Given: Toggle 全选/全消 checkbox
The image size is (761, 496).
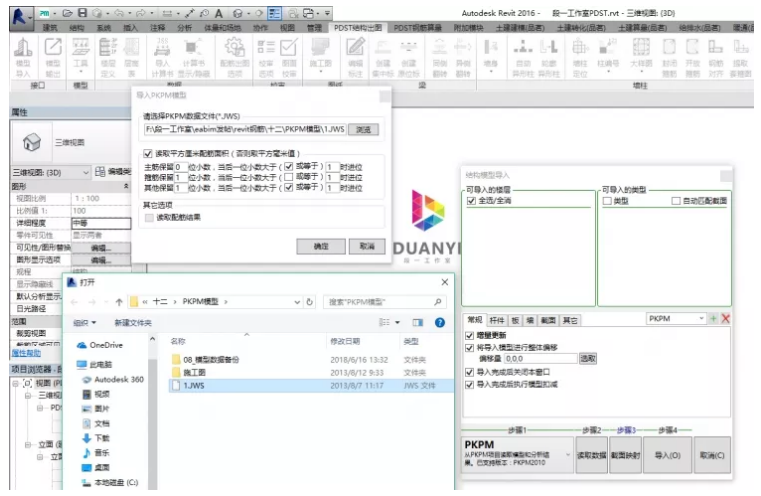Looking at the screenshot, I should point(471,200).
